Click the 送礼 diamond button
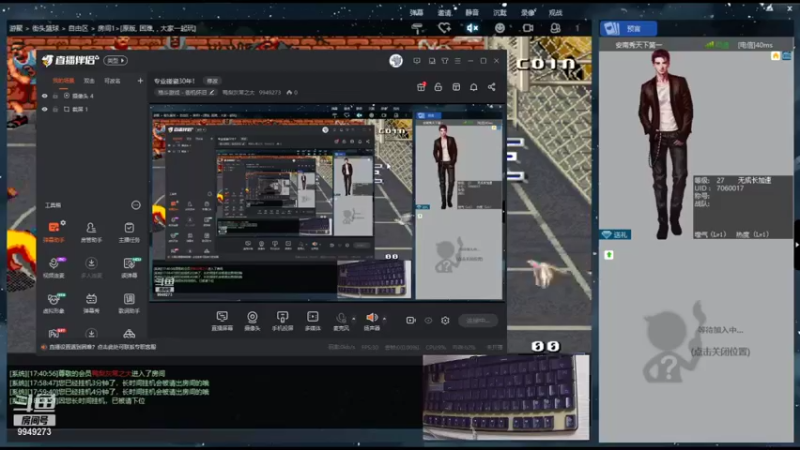This screenshot has height=450, width=800. [x=615, y=235]
